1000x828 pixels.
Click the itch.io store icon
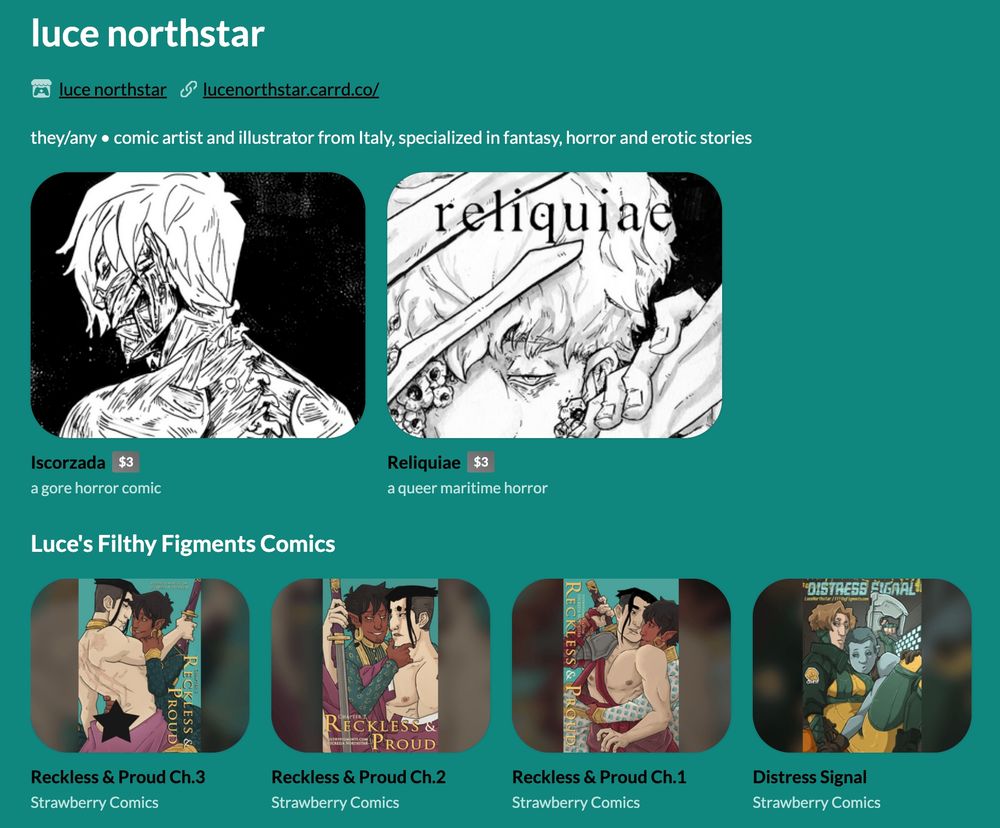coord(41,89)
